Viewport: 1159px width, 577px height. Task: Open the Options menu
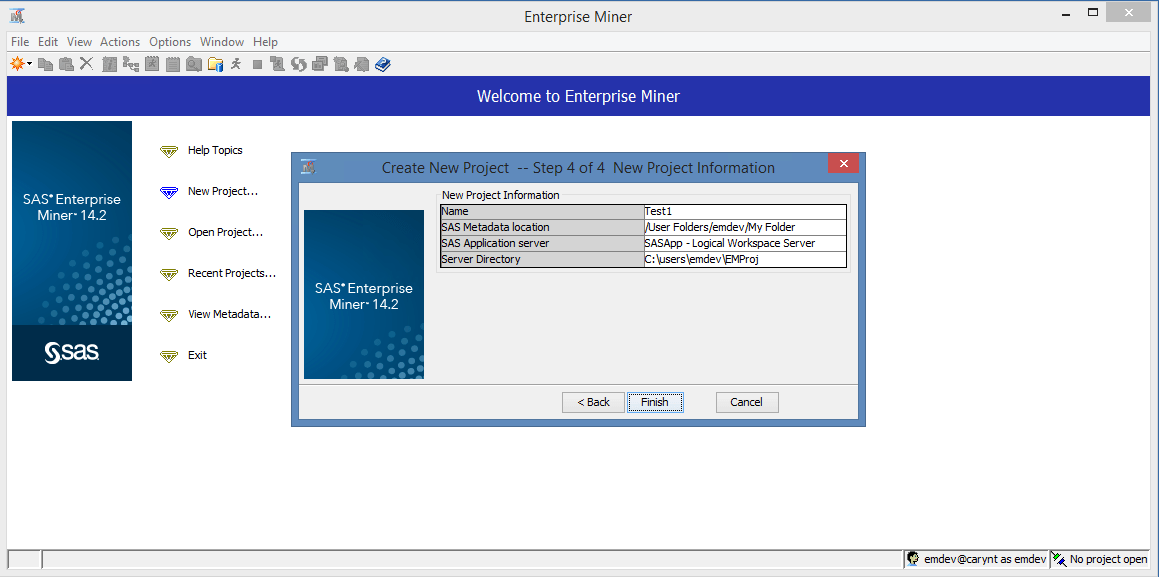click(x=169, y=42)
